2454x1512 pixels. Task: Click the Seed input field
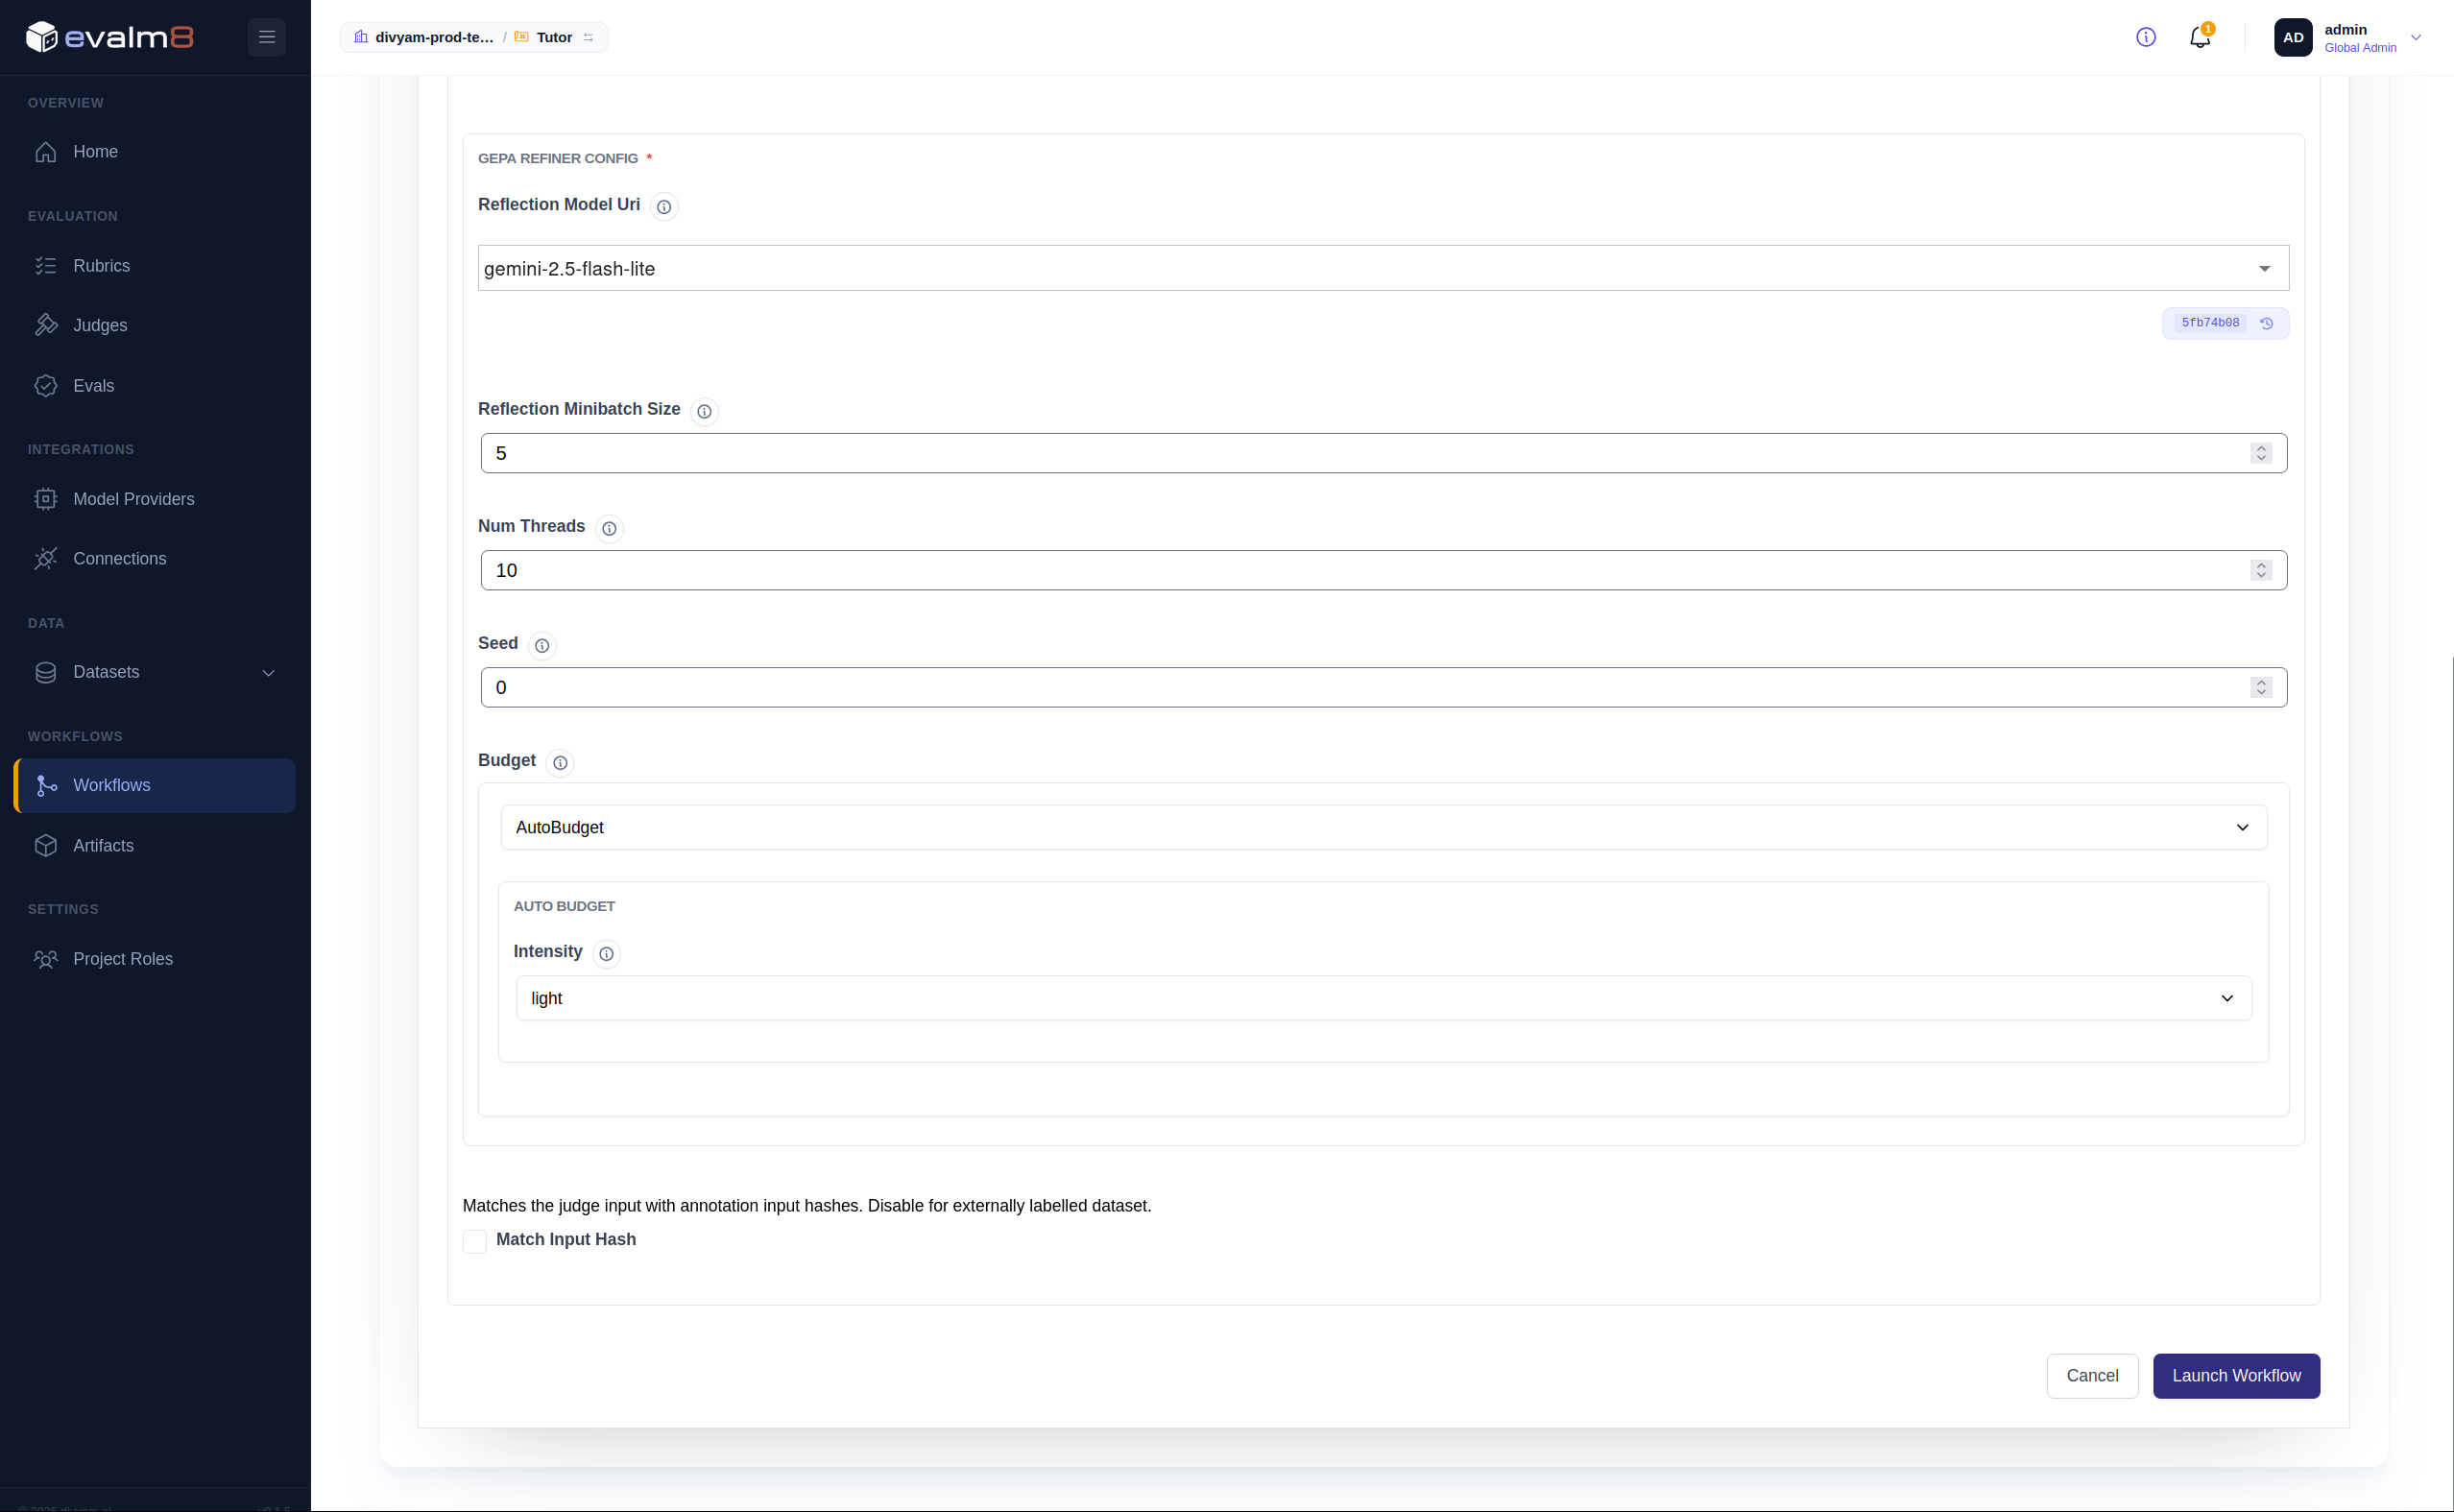point(1383,687)
